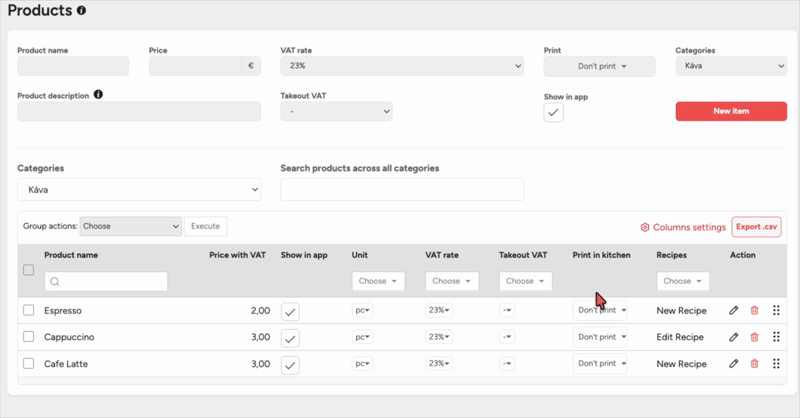Open Cappuccino's Don't print dropdown
800x418 pixels.
(x=600, y=337)
